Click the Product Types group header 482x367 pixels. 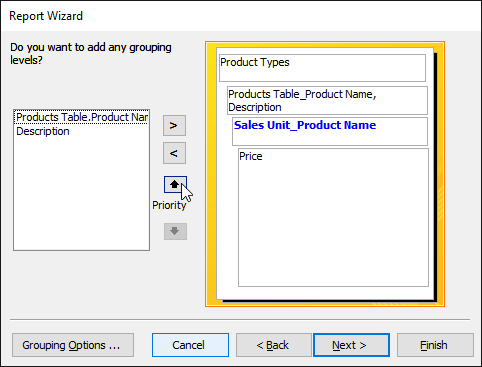[322, 68]
